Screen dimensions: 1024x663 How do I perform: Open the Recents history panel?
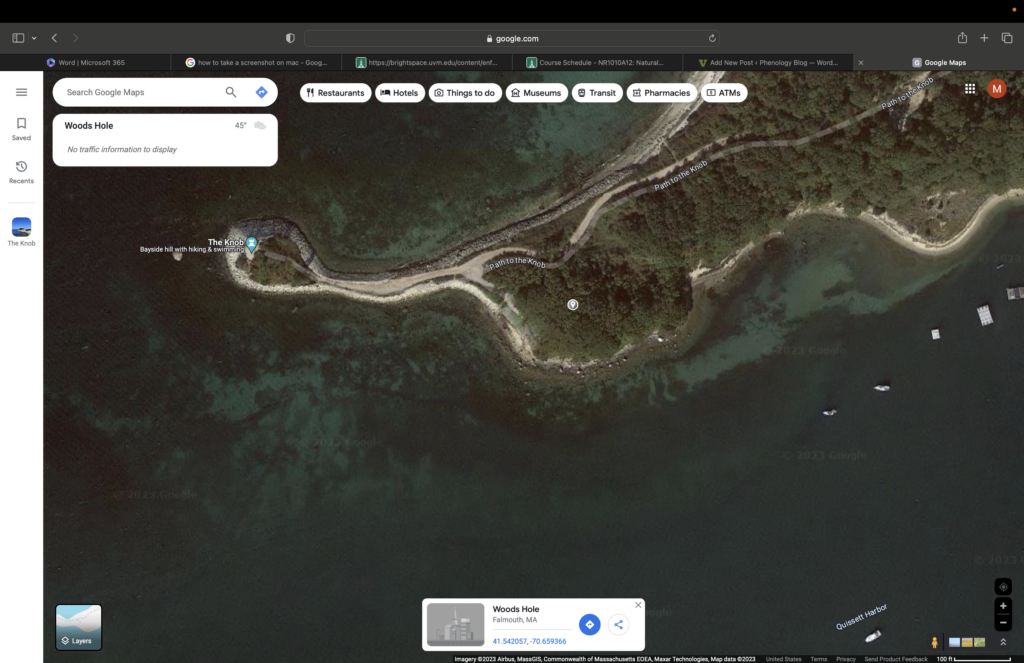[21, 172]
